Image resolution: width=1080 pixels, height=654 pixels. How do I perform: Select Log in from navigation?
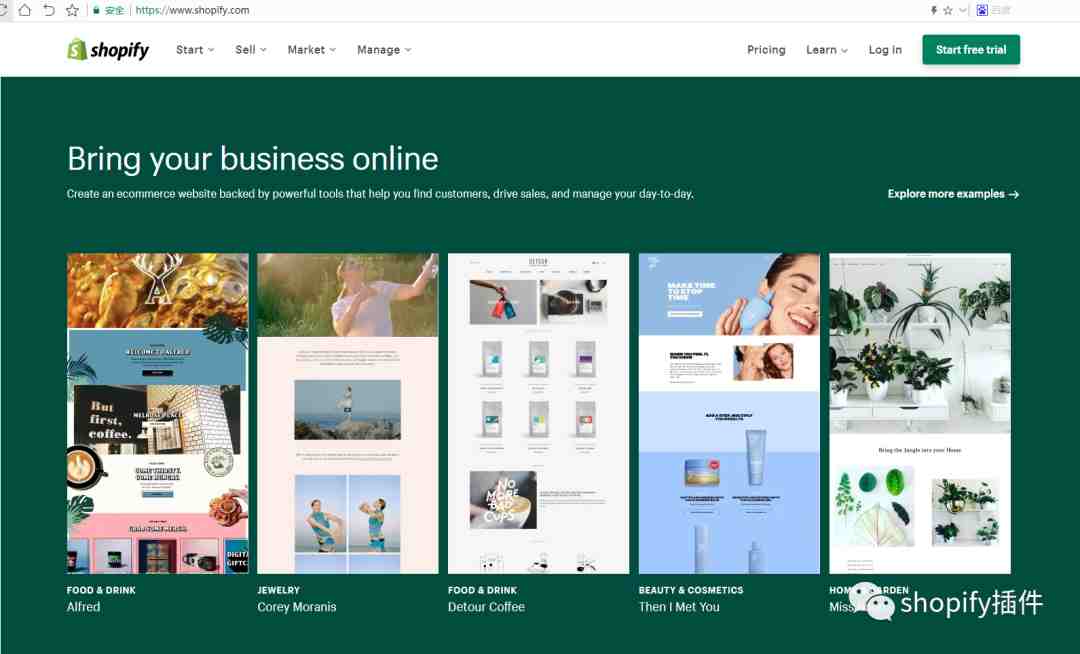885,50
